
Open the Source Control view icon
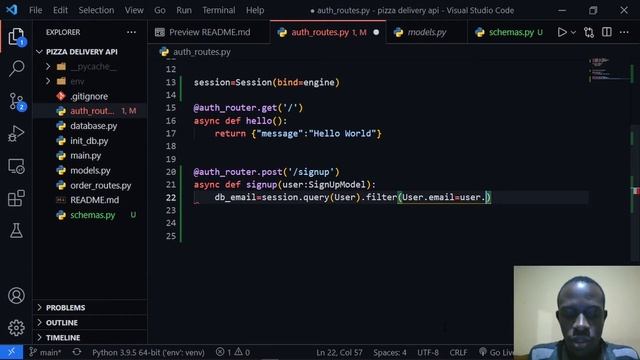(x=16, y=101)
